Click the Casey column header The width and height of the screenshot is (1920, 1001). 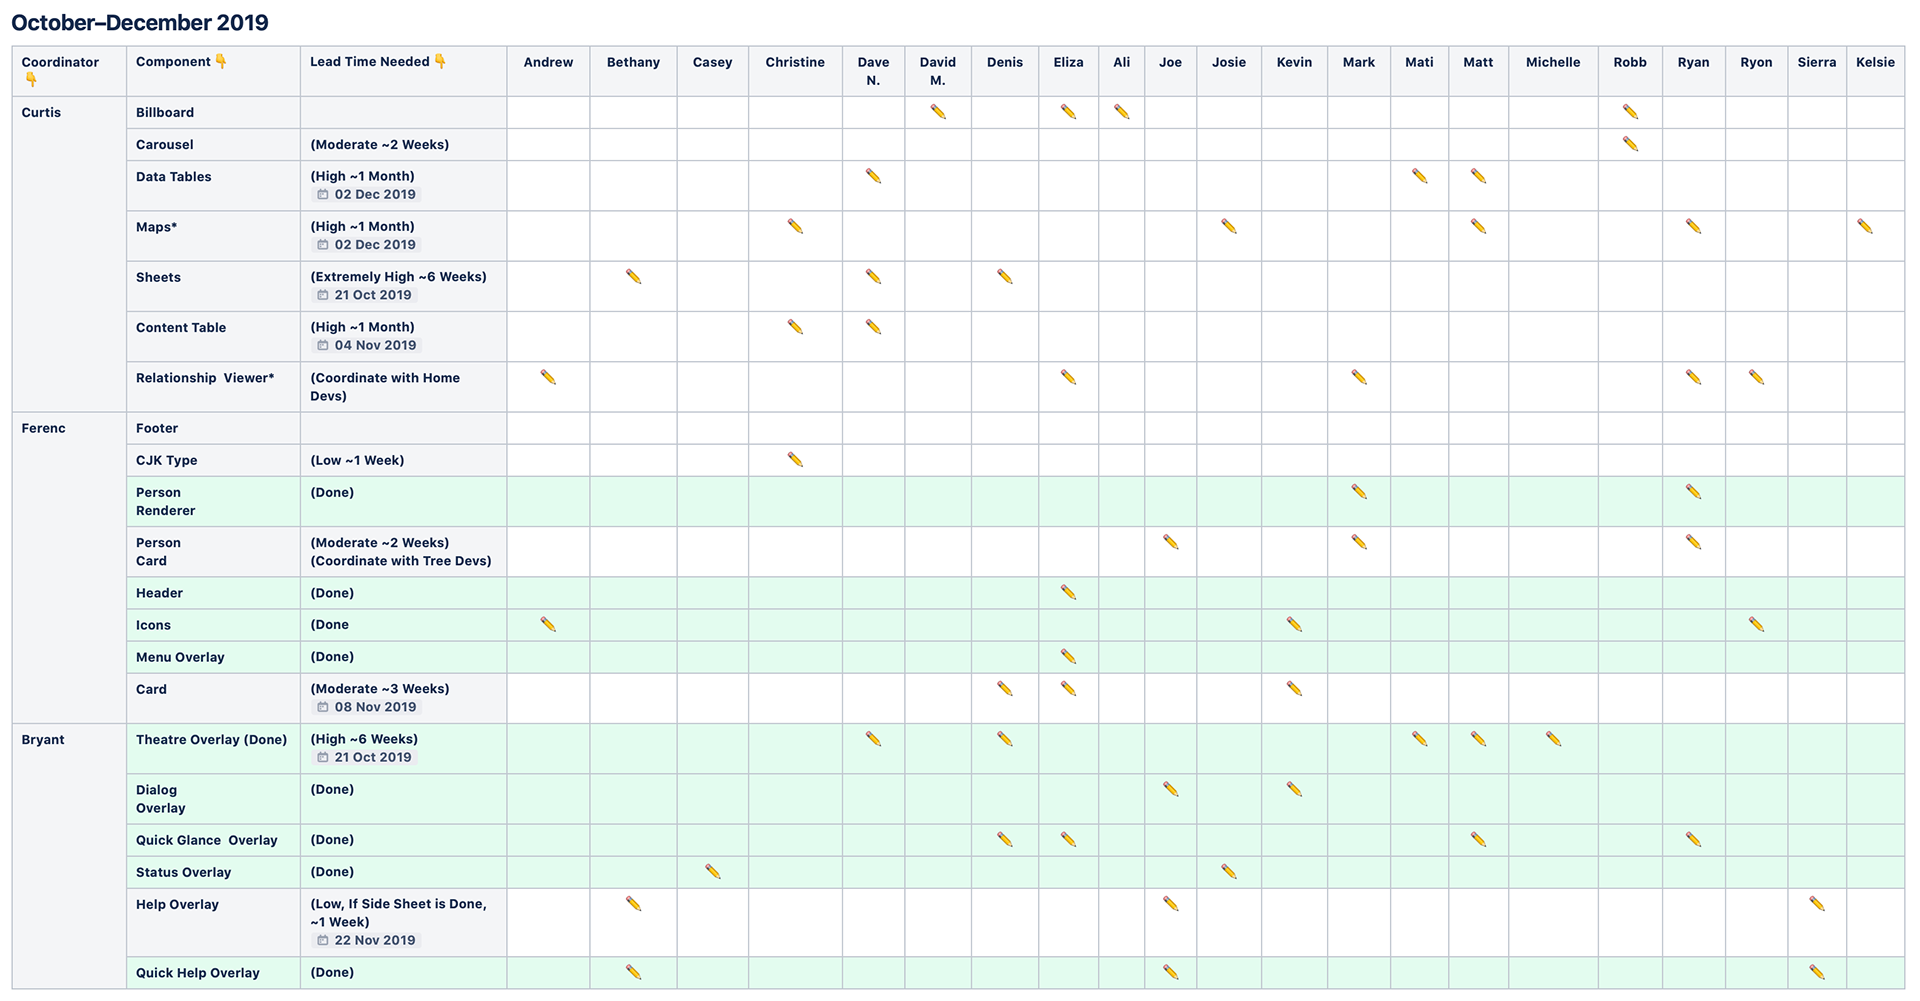coord(712,71)
